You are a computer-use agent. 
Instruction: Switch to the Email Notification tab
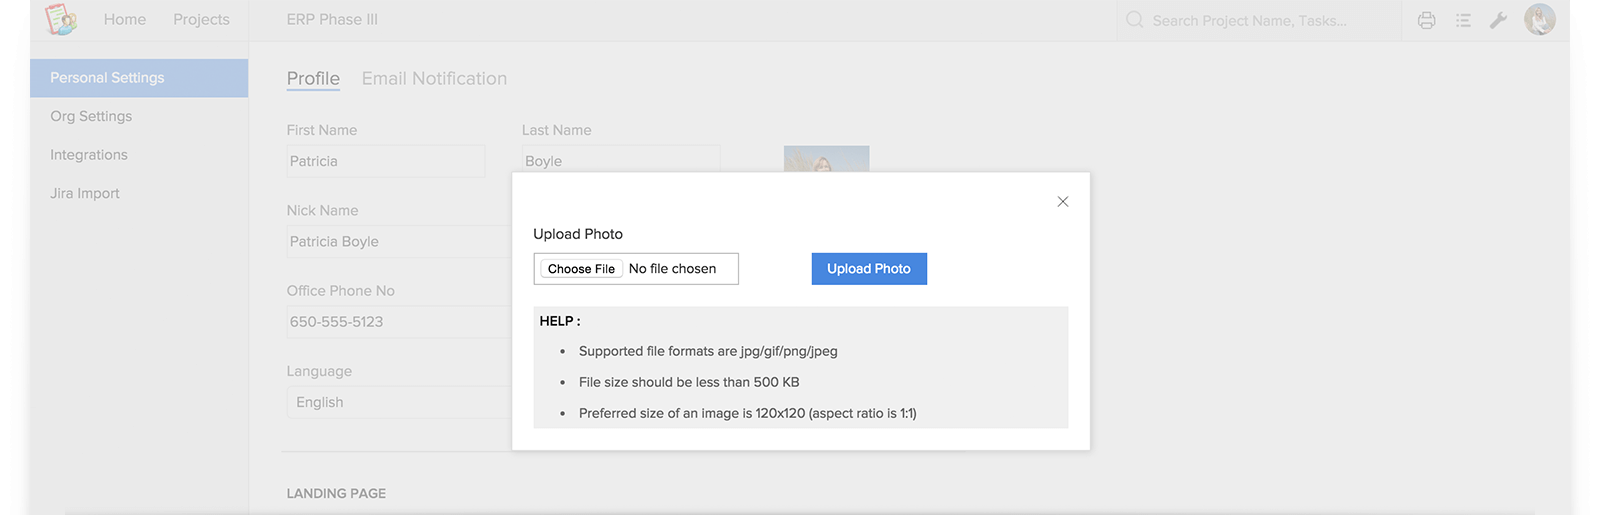(x=434, y=78)
